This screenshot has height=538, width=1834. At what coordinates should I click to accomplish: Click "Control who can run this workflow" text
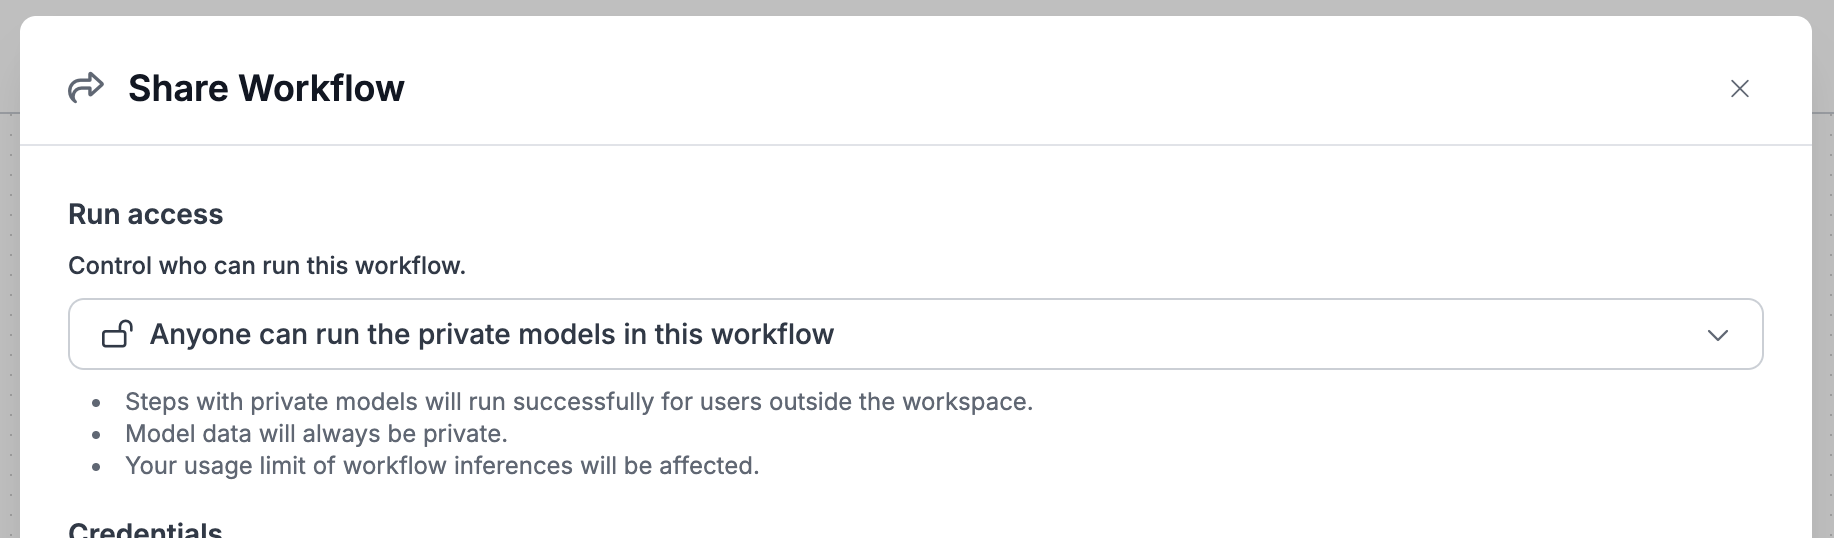[x=267, y=266]
